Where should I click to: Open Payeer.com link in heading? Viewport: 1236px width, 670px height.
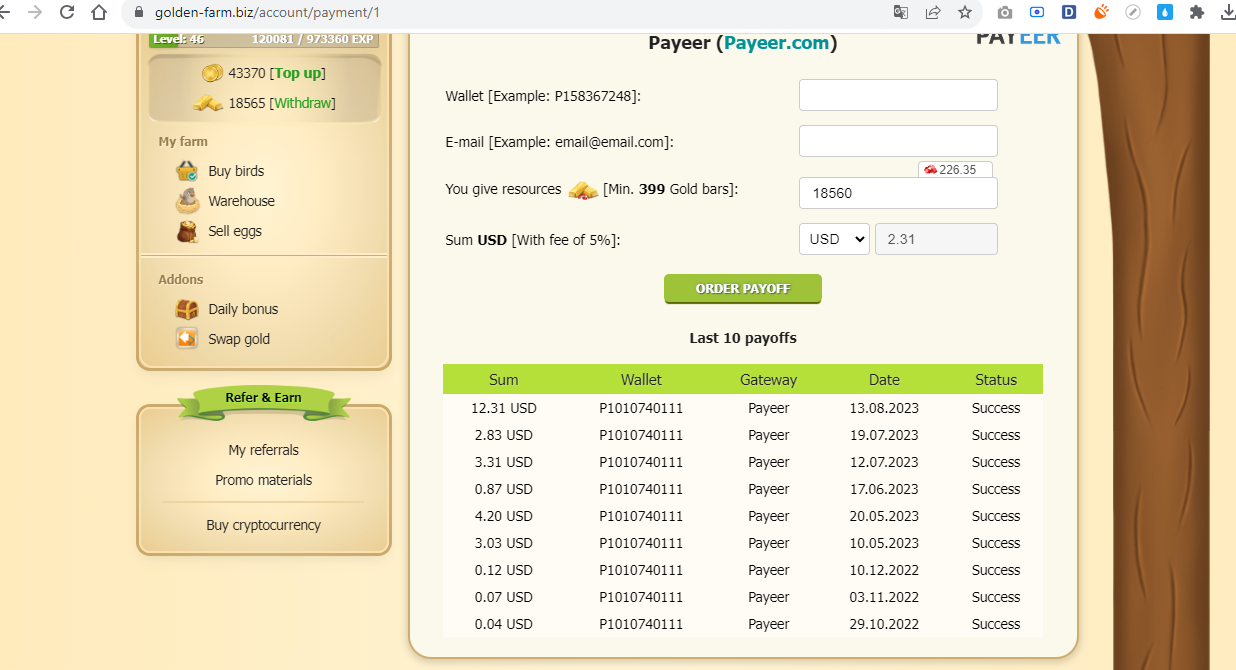[x=777, y=43]
